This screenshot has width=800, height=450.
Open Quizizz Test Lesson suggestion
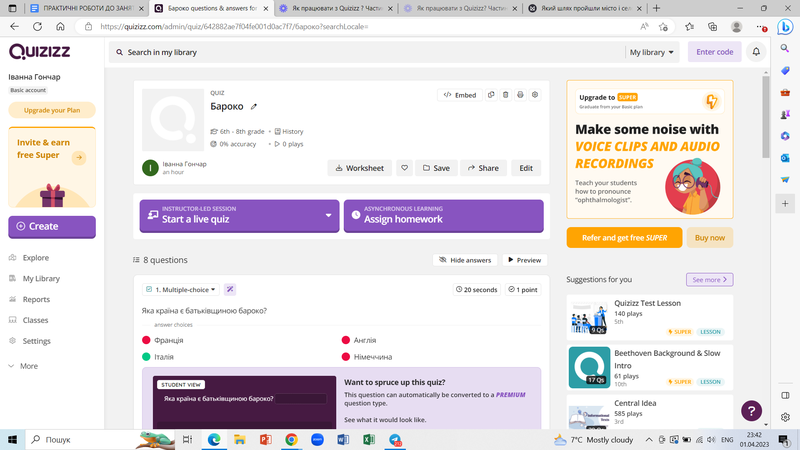649,317
